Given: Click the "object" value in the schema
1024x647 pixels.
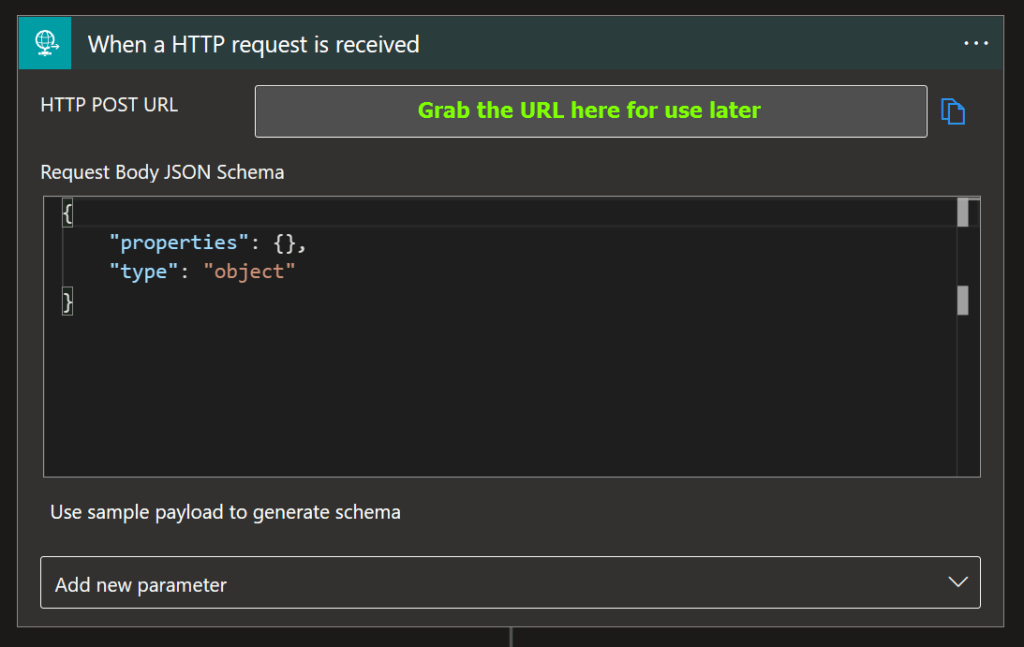Looking at the screenshot, I should point(249,271).
